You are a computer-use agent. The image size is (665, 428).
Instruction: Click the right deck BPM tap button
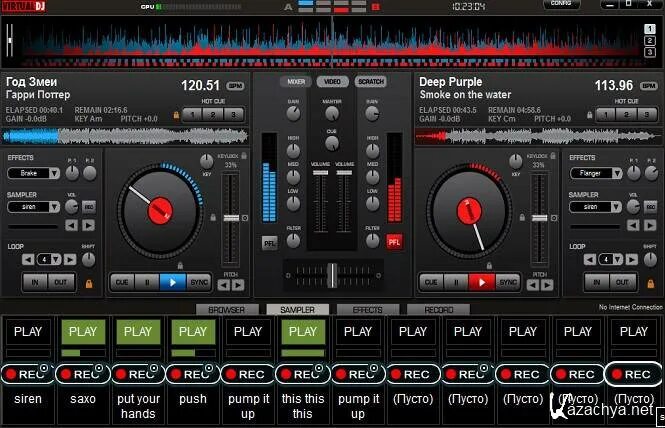coord(649,86)
